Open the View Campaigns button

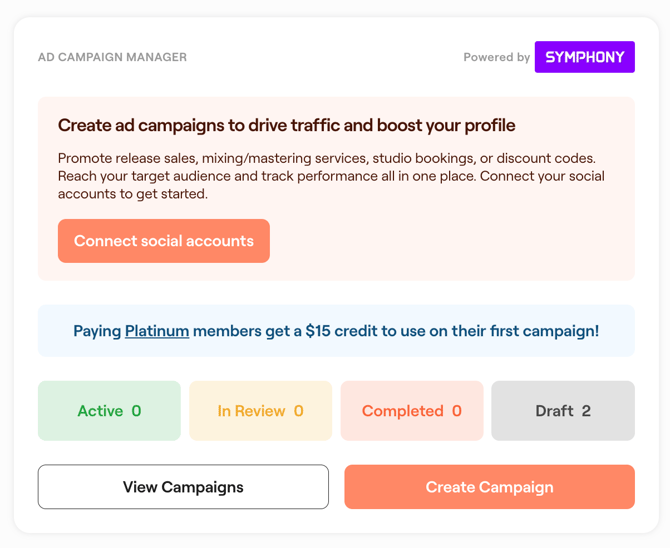183,487
